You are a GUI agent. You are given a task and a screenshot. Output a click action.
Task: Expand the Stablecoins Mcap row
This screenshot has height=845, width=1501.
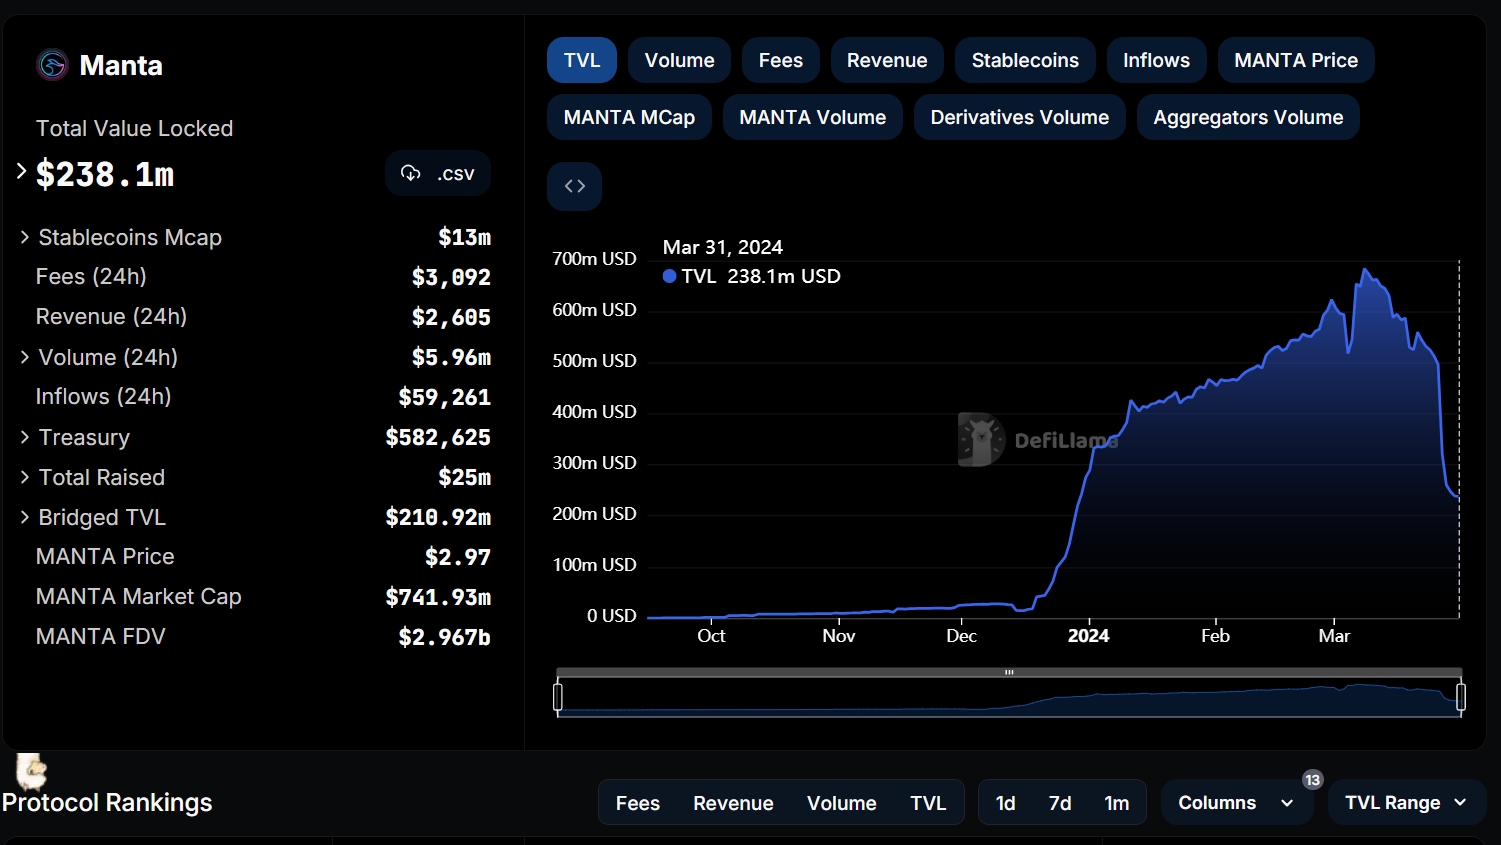(25, 237)
